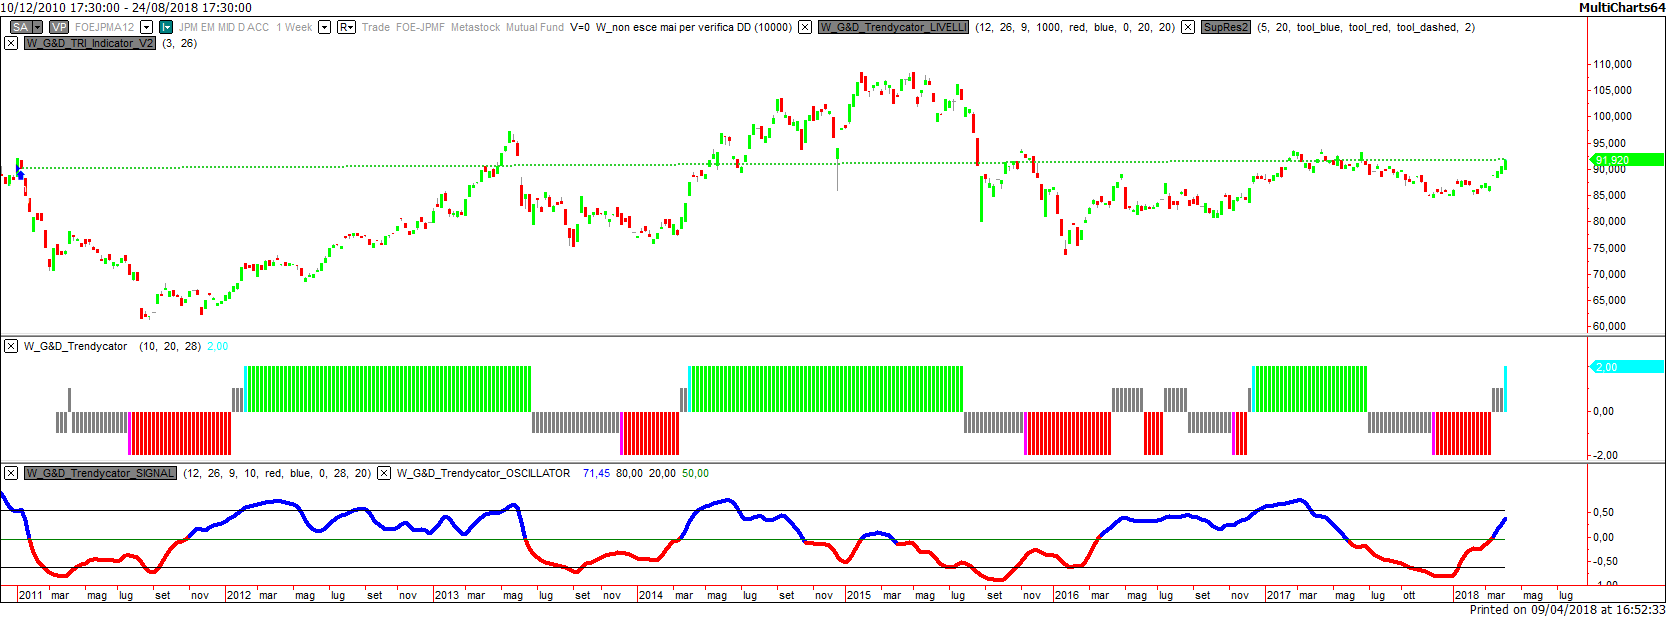Click the X box beside W_G&D_Trendycator
The image size is (1666, 617).
tap(11, 346)
